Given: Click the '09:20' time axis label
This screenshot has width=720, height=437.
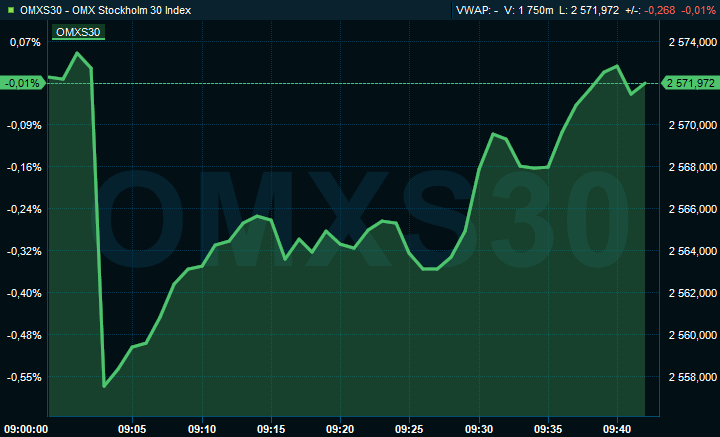Looking at the screenshot, I should click(340, 429).
